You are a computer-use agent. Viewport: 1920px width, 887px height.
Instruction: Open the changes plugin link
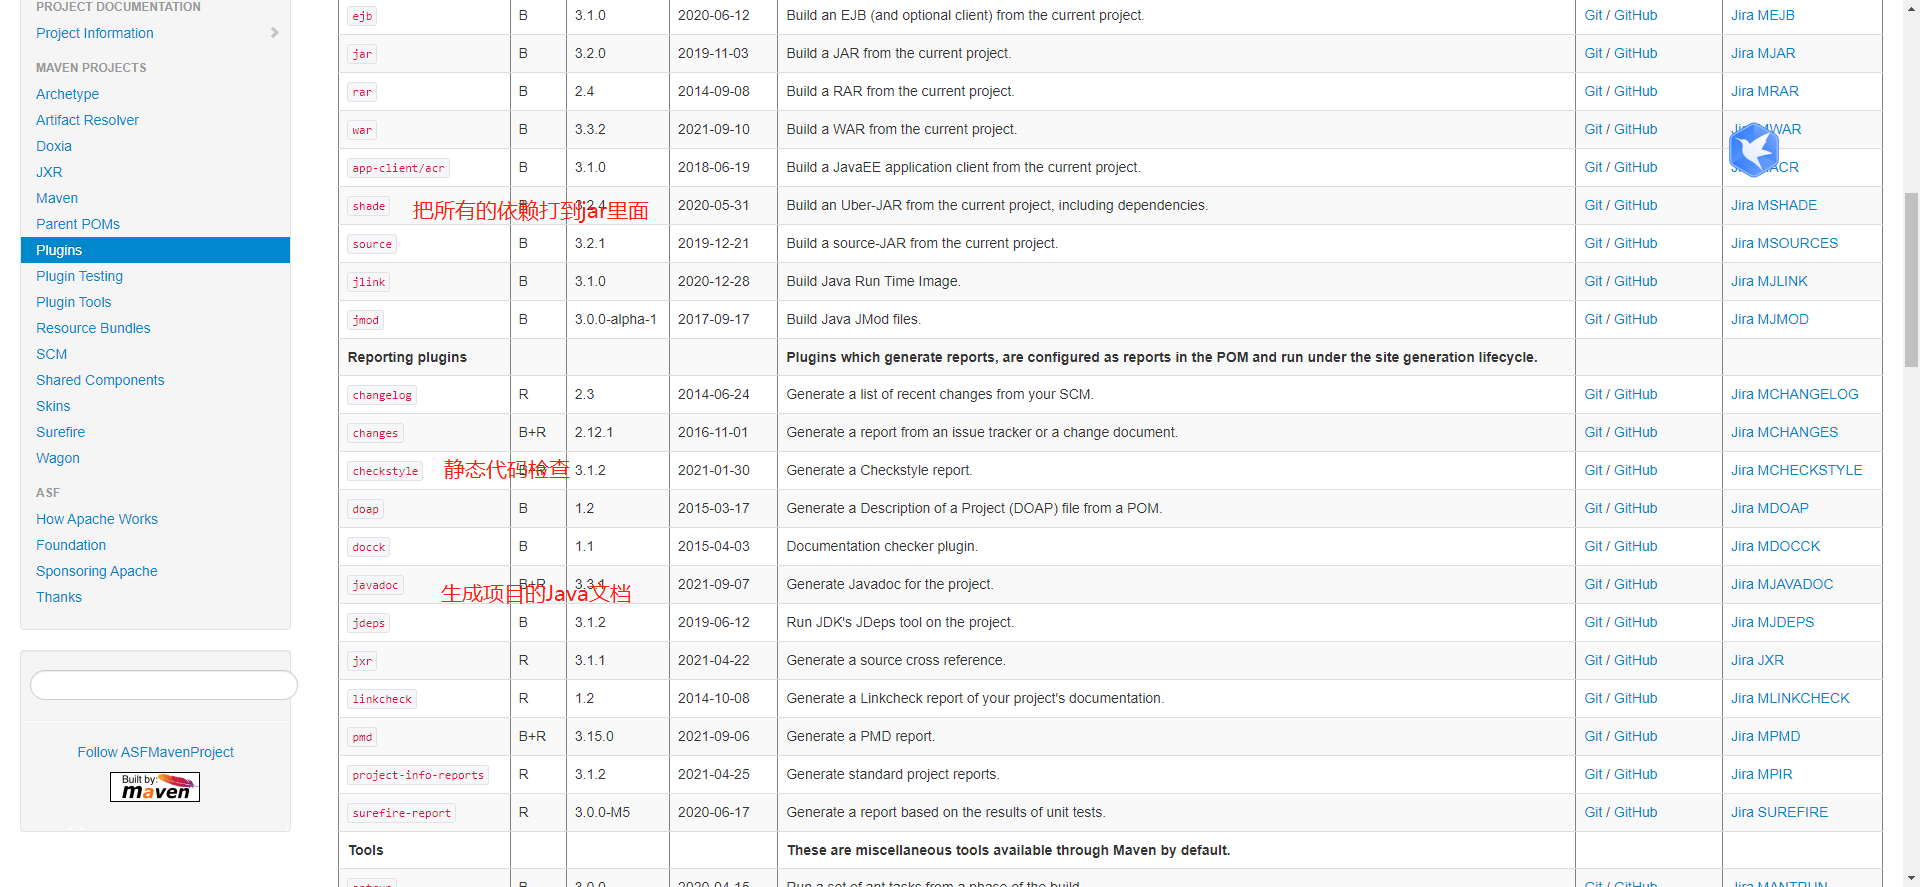(376, 433)
